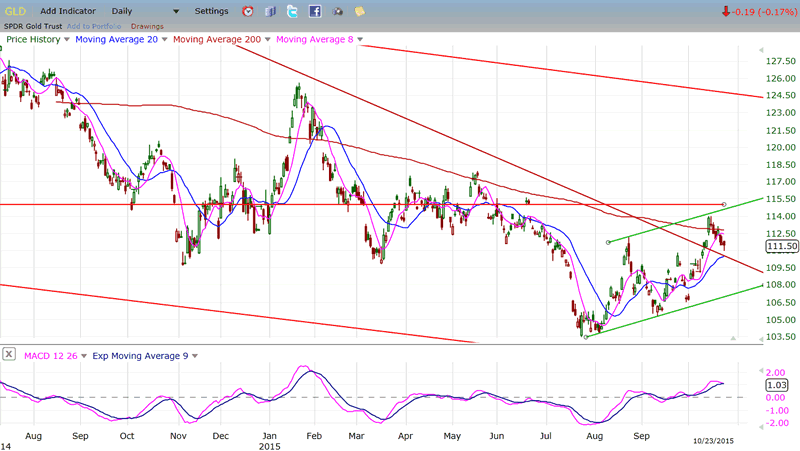This screenshot has width=800, height=451.
Task: Open the compare charts book icon
Action: (270, 11)
